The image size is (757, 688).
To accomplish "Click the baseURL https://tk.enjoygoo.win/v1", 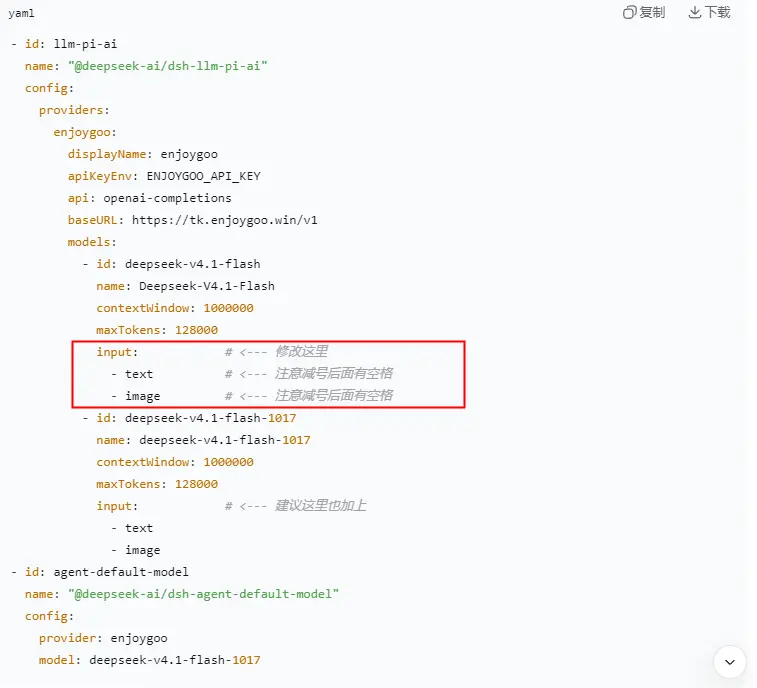I will tap(192, 220).
